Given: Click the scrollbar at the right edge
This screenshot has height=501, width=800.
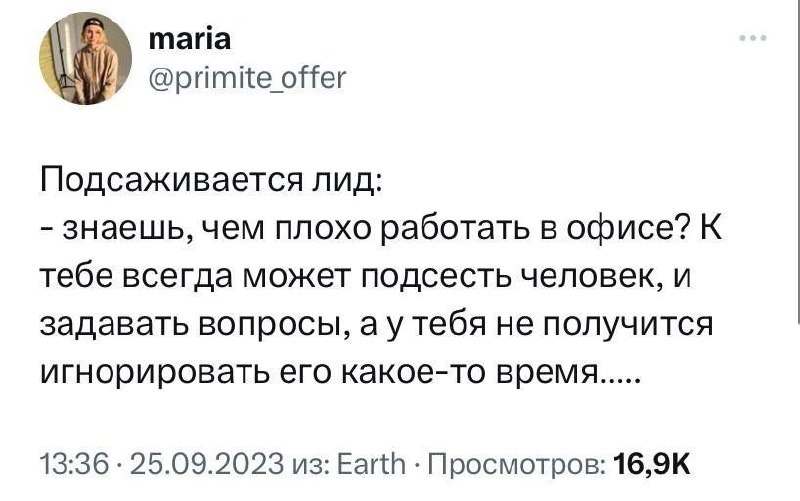Looking at the screenshot, I should tap(797, 161).
